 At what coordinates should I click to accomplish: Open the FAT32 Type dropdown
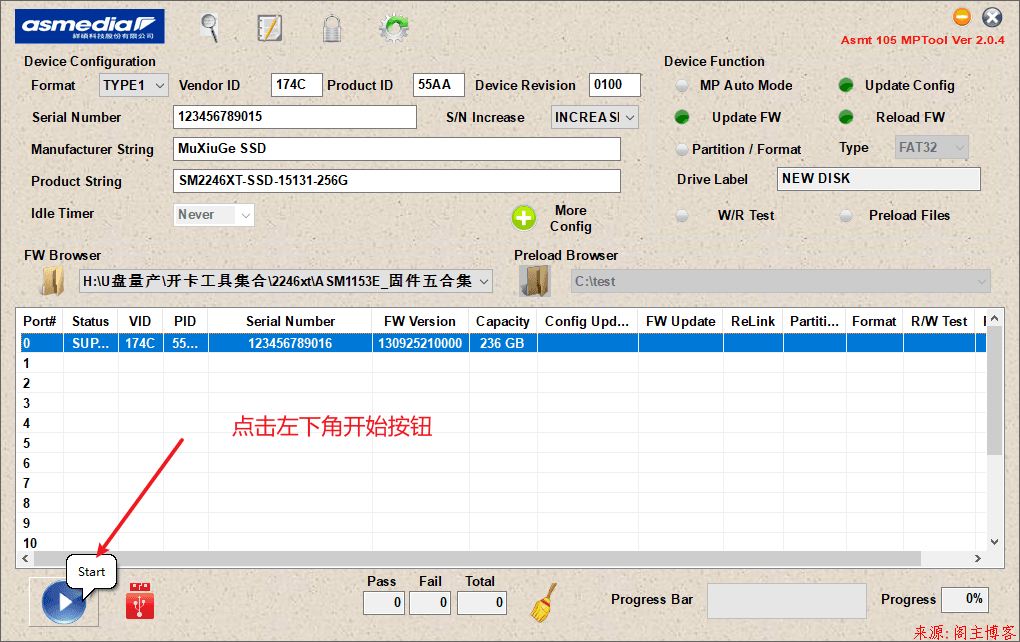[x=932, y=148]
